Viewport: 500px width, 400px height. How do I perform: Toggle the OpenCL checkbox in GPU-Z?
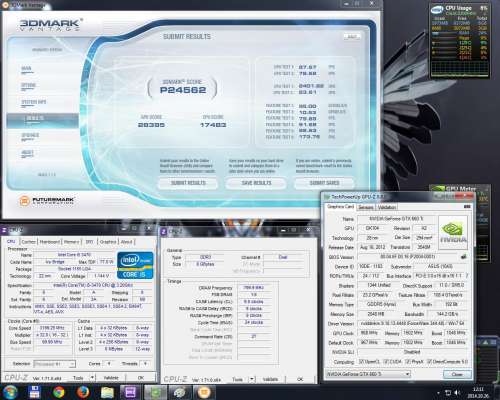pyautogui.click(x=361, y=362)
